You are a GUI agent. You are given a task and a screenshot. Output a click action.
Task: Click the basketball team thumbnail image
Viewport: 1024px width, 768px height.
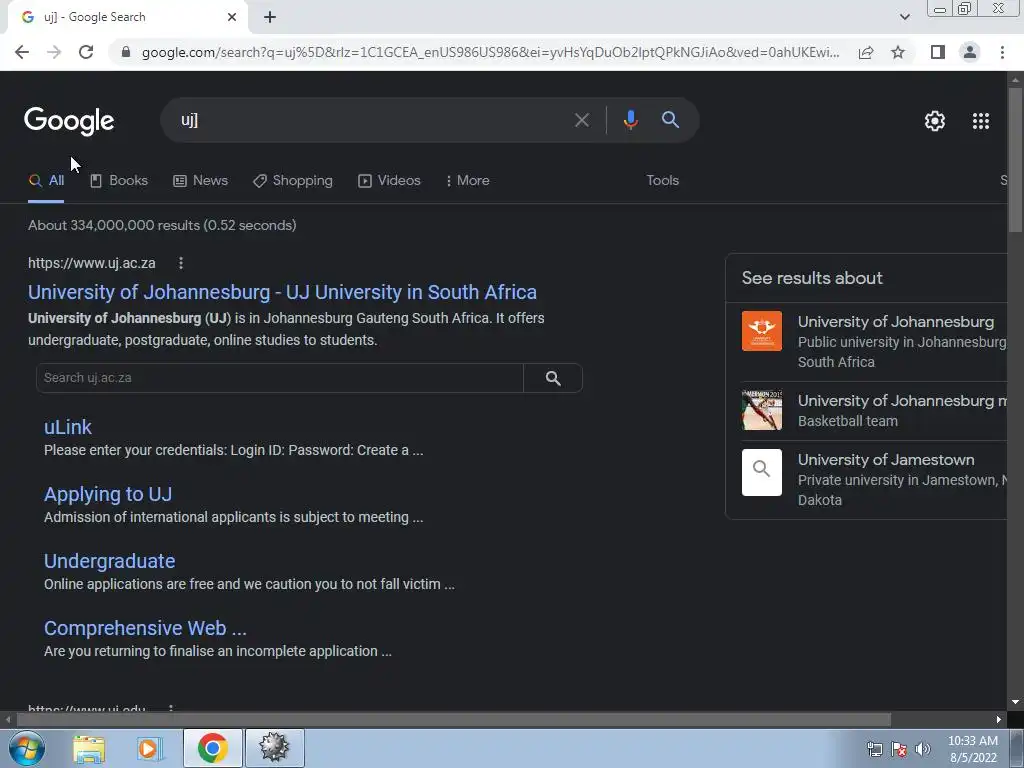coord(761,410)
